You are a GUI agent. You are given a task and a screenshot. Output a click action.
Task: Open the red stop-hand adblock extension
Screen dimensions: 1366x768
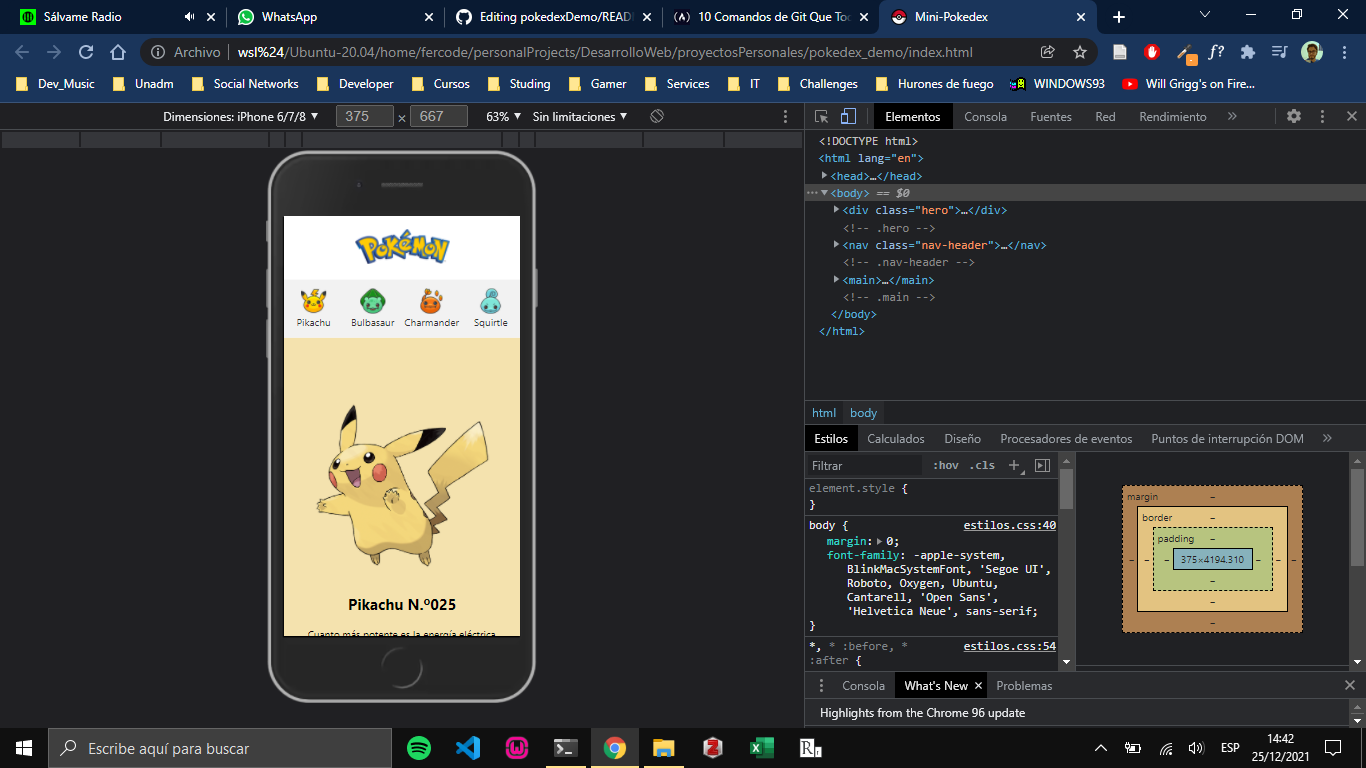pos(1152,52)
